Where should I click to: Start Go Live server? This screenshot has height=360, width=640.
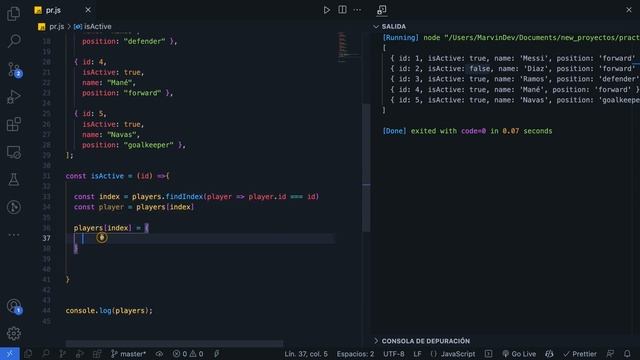[519, 354]
